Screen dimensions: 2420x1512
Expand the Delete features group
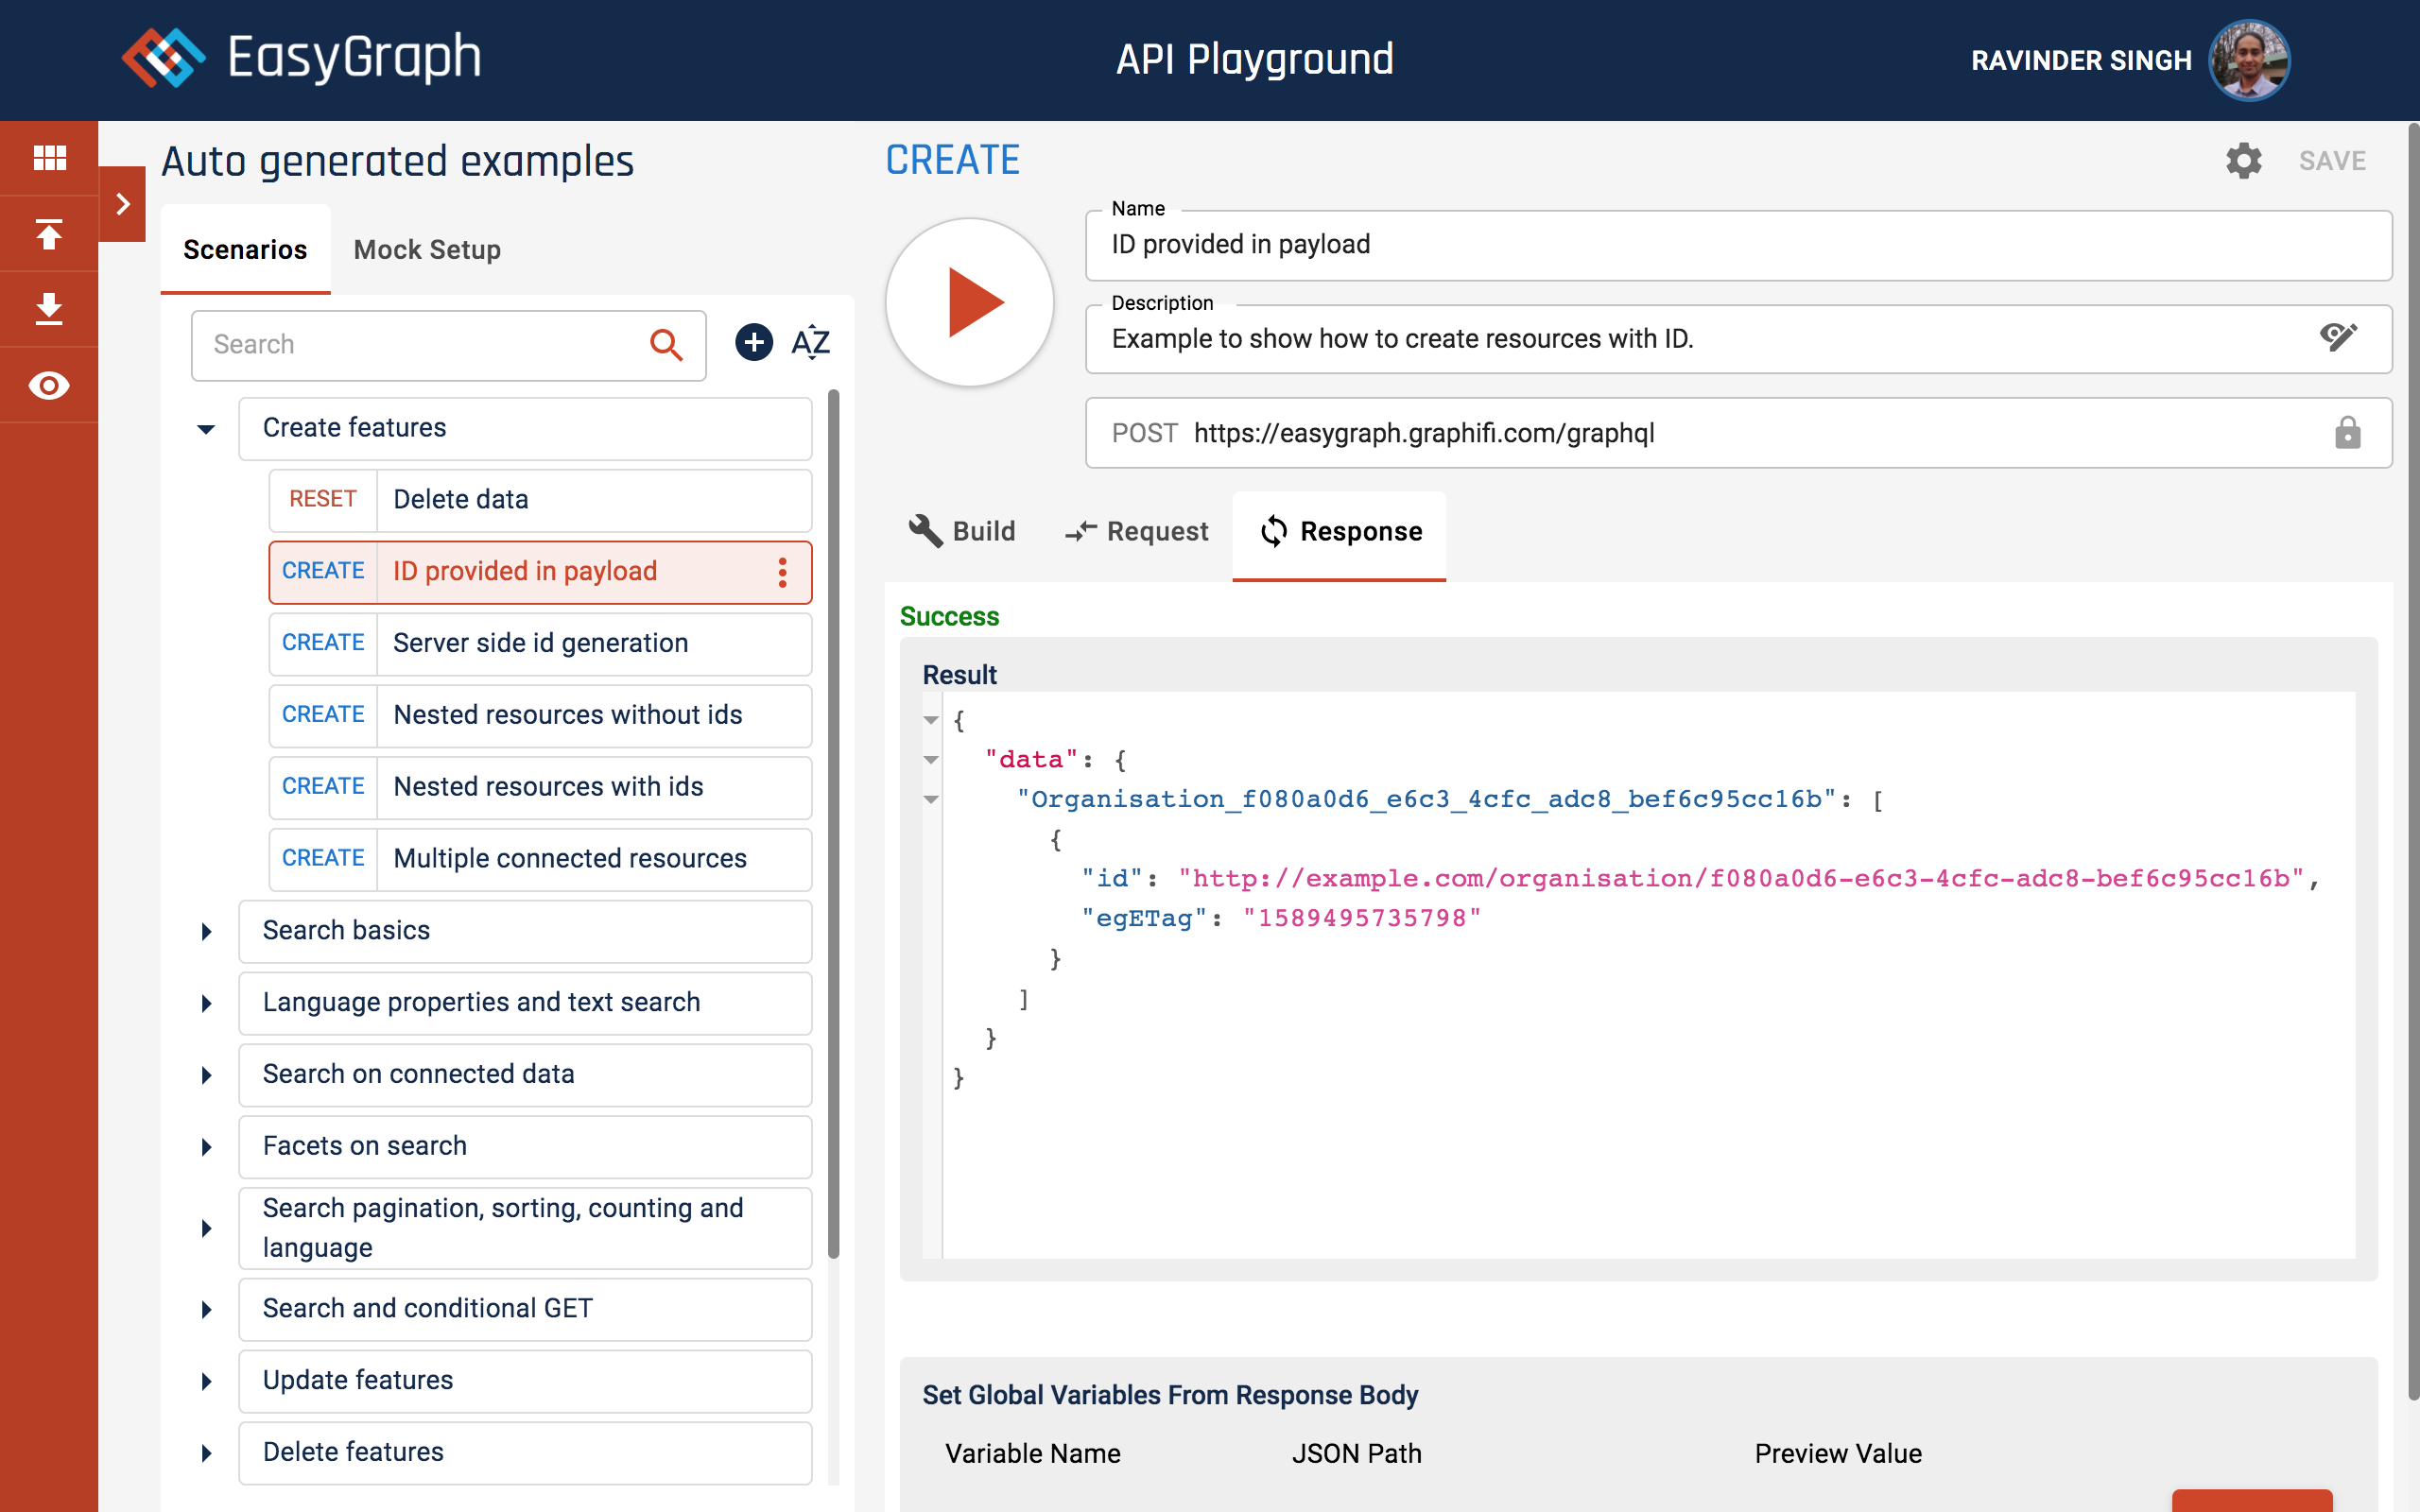[206, 1453]
